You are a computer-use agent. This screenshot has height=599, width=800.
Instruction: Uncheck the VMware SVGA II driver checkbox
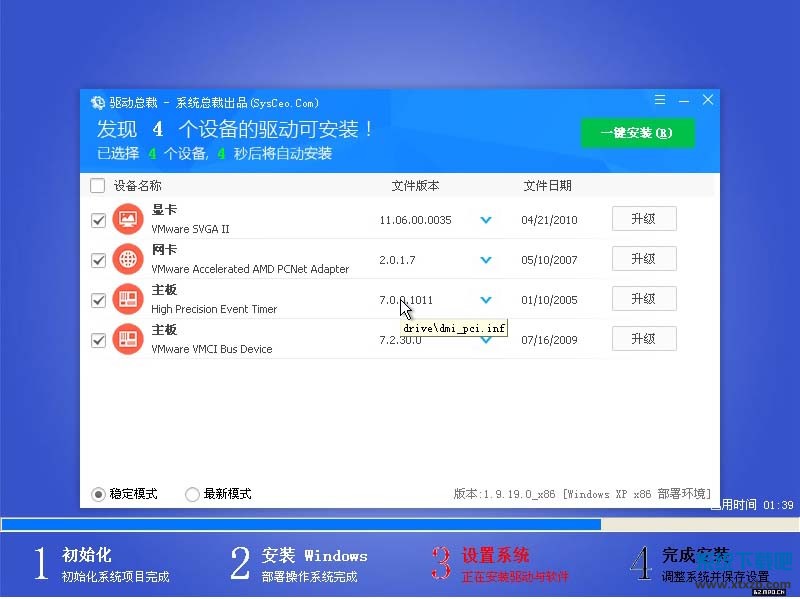click(x=98, y=220)
